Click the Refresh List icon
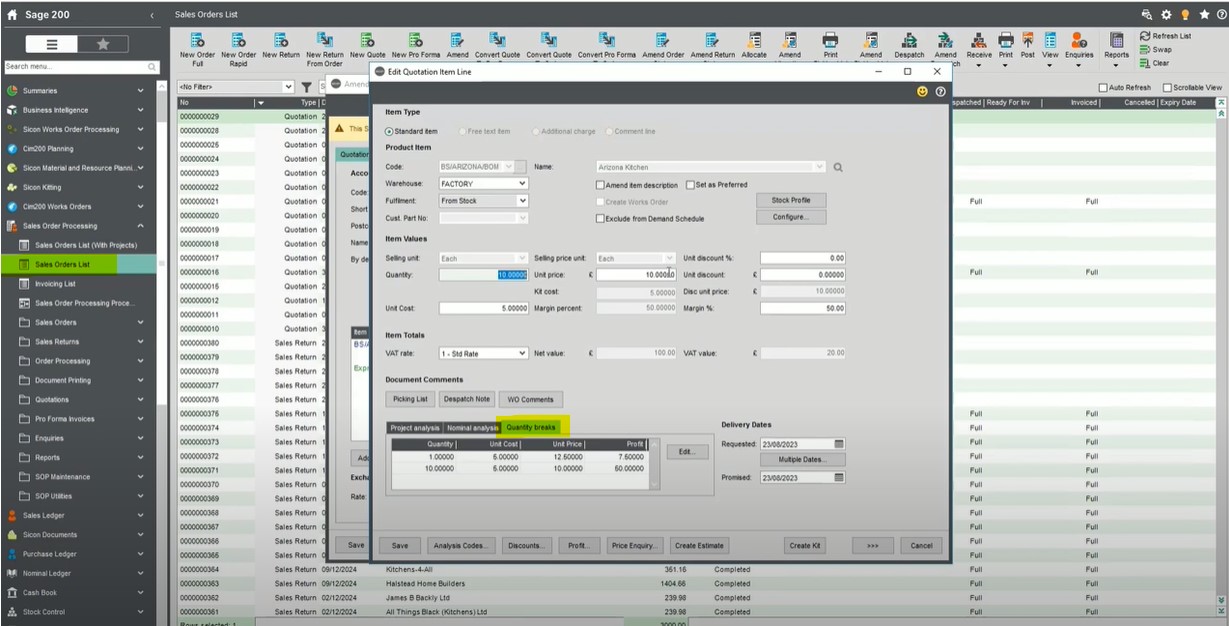The width and height of the screenshot is (1229, 626). click(1145, 36)
